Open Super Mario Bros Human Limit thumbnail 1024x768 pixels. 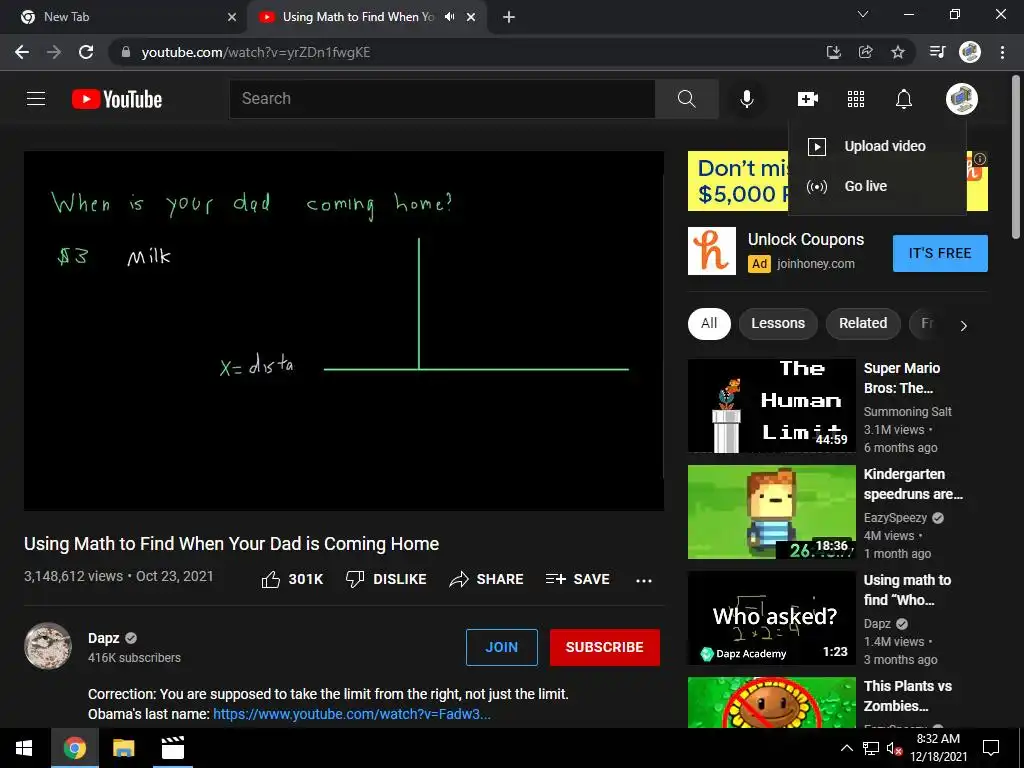click(771, 406)
